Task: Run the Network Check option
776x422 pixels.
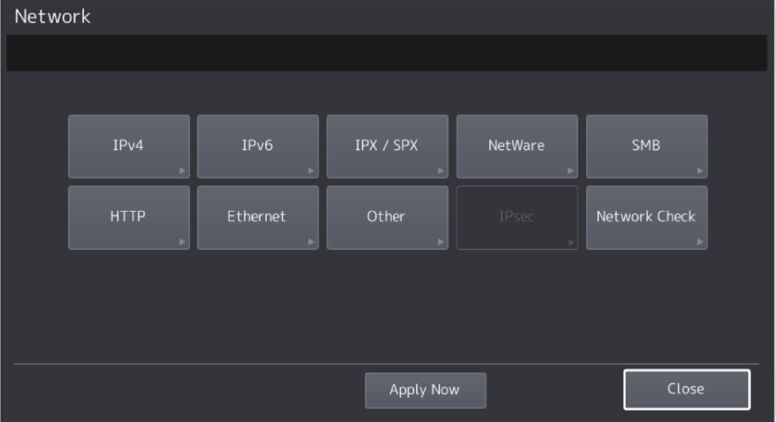Action: point(646,217)
